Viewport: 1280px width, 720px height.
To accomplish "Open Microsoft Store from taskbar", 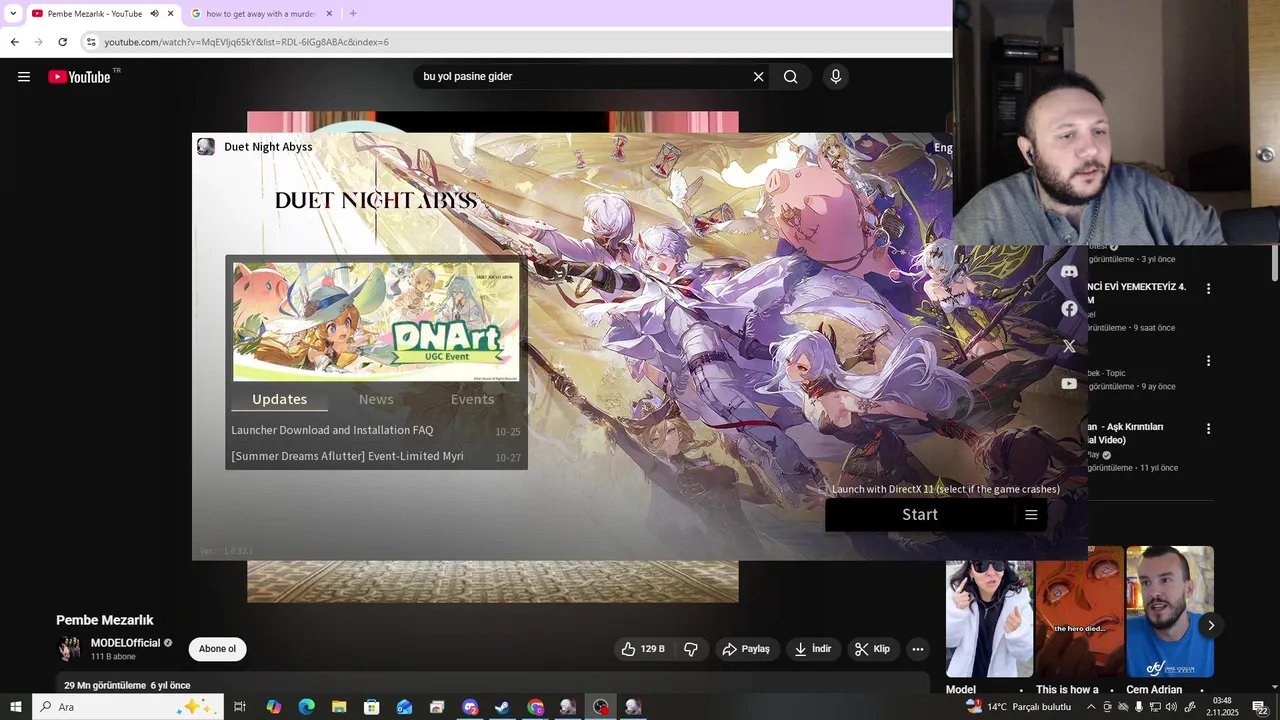I will (x=371, y=707).
